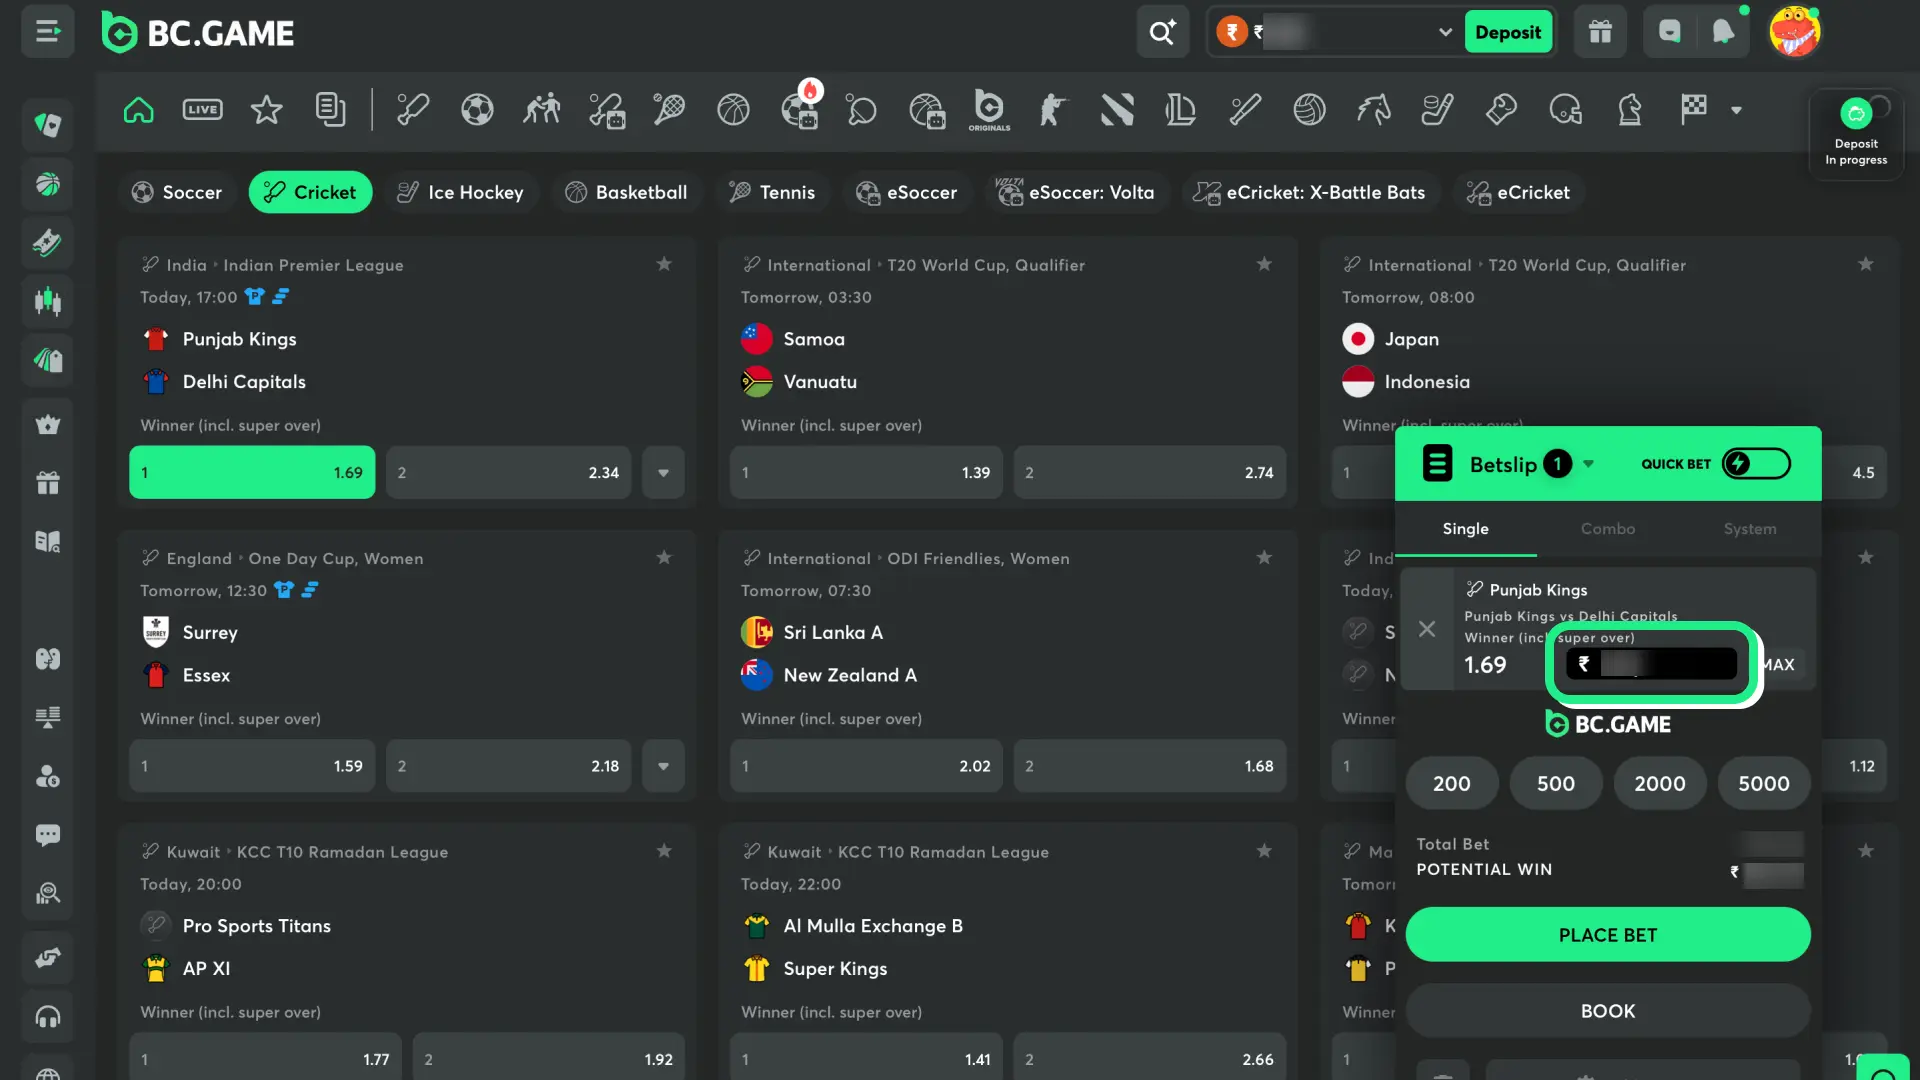Show LIVE events
Screen dimensions: 1920x1080
pos(202,109)
